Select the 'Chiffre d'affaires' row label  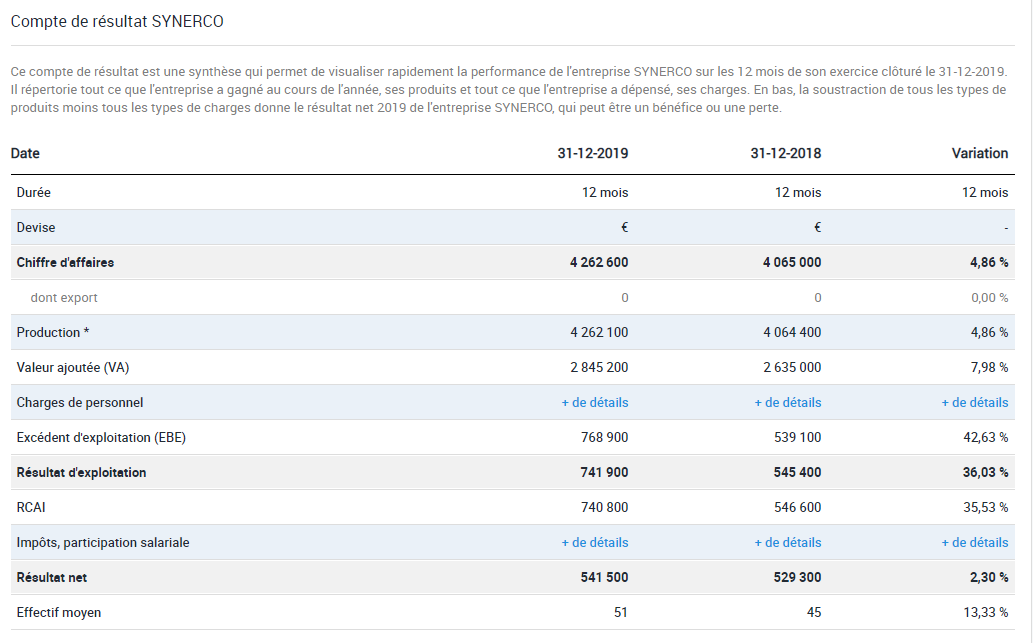tap(65, 262)
